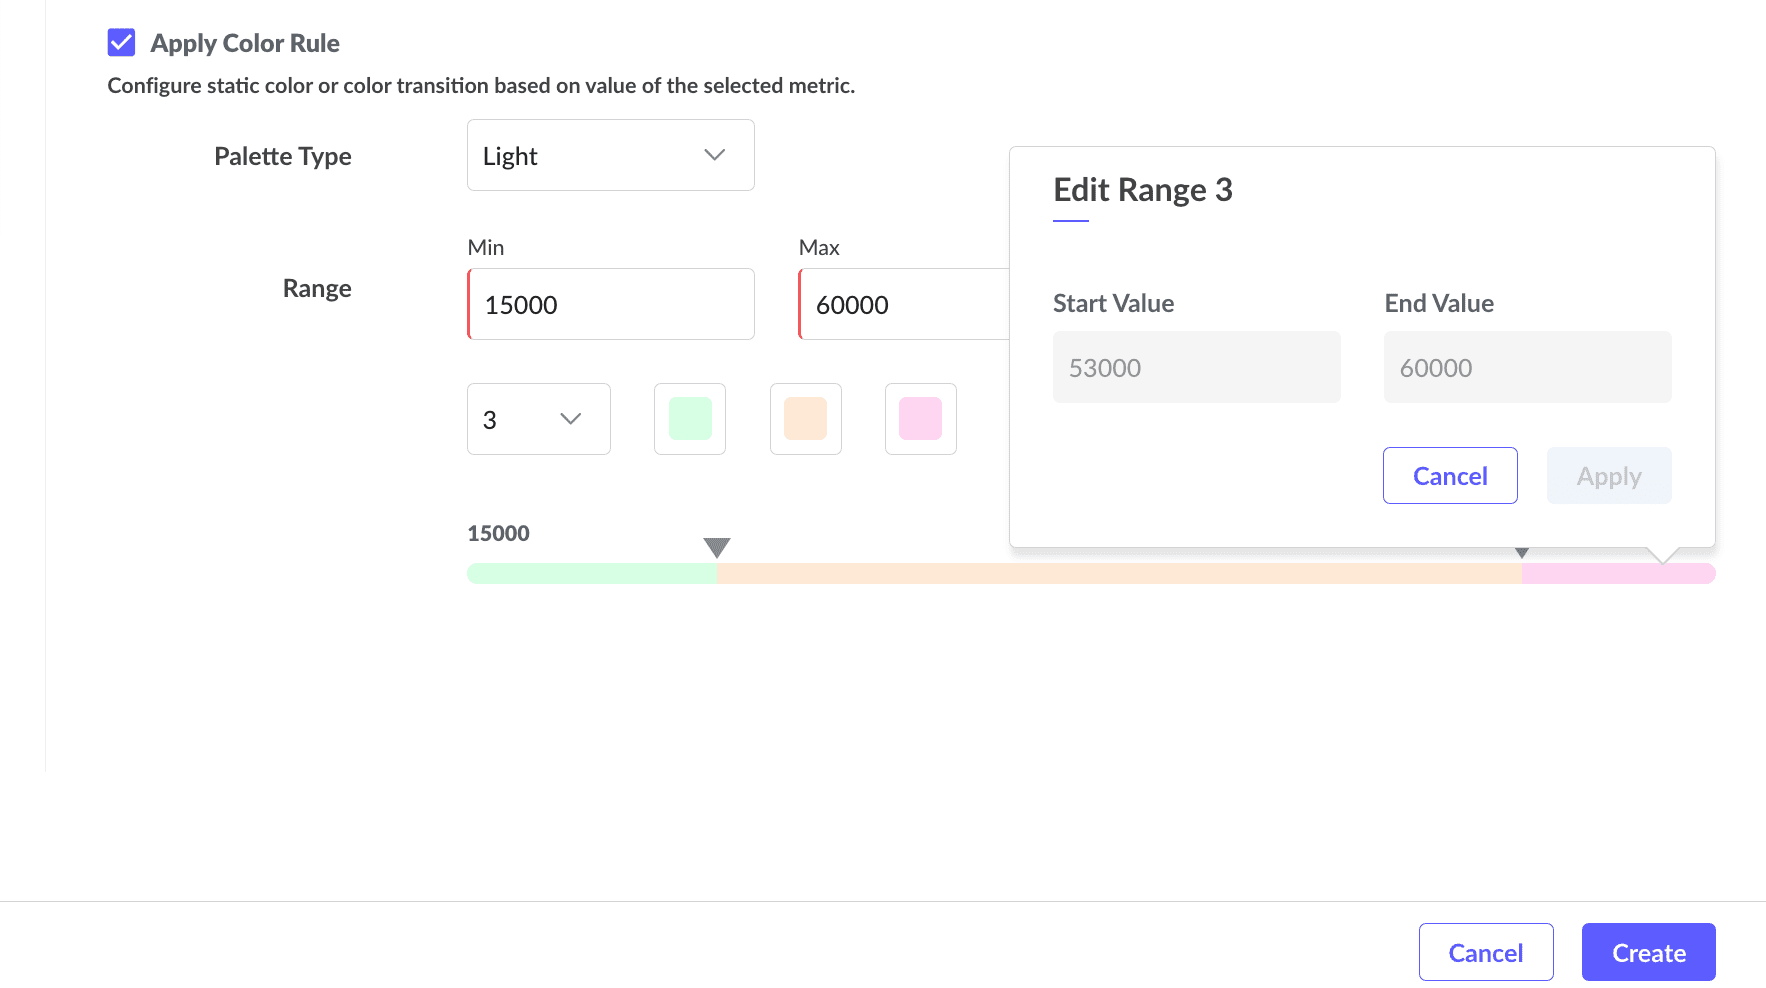1766x988 pixels.
Task: Cancel the Edit Range 3 popup
Action: [x=1450, y=476]
